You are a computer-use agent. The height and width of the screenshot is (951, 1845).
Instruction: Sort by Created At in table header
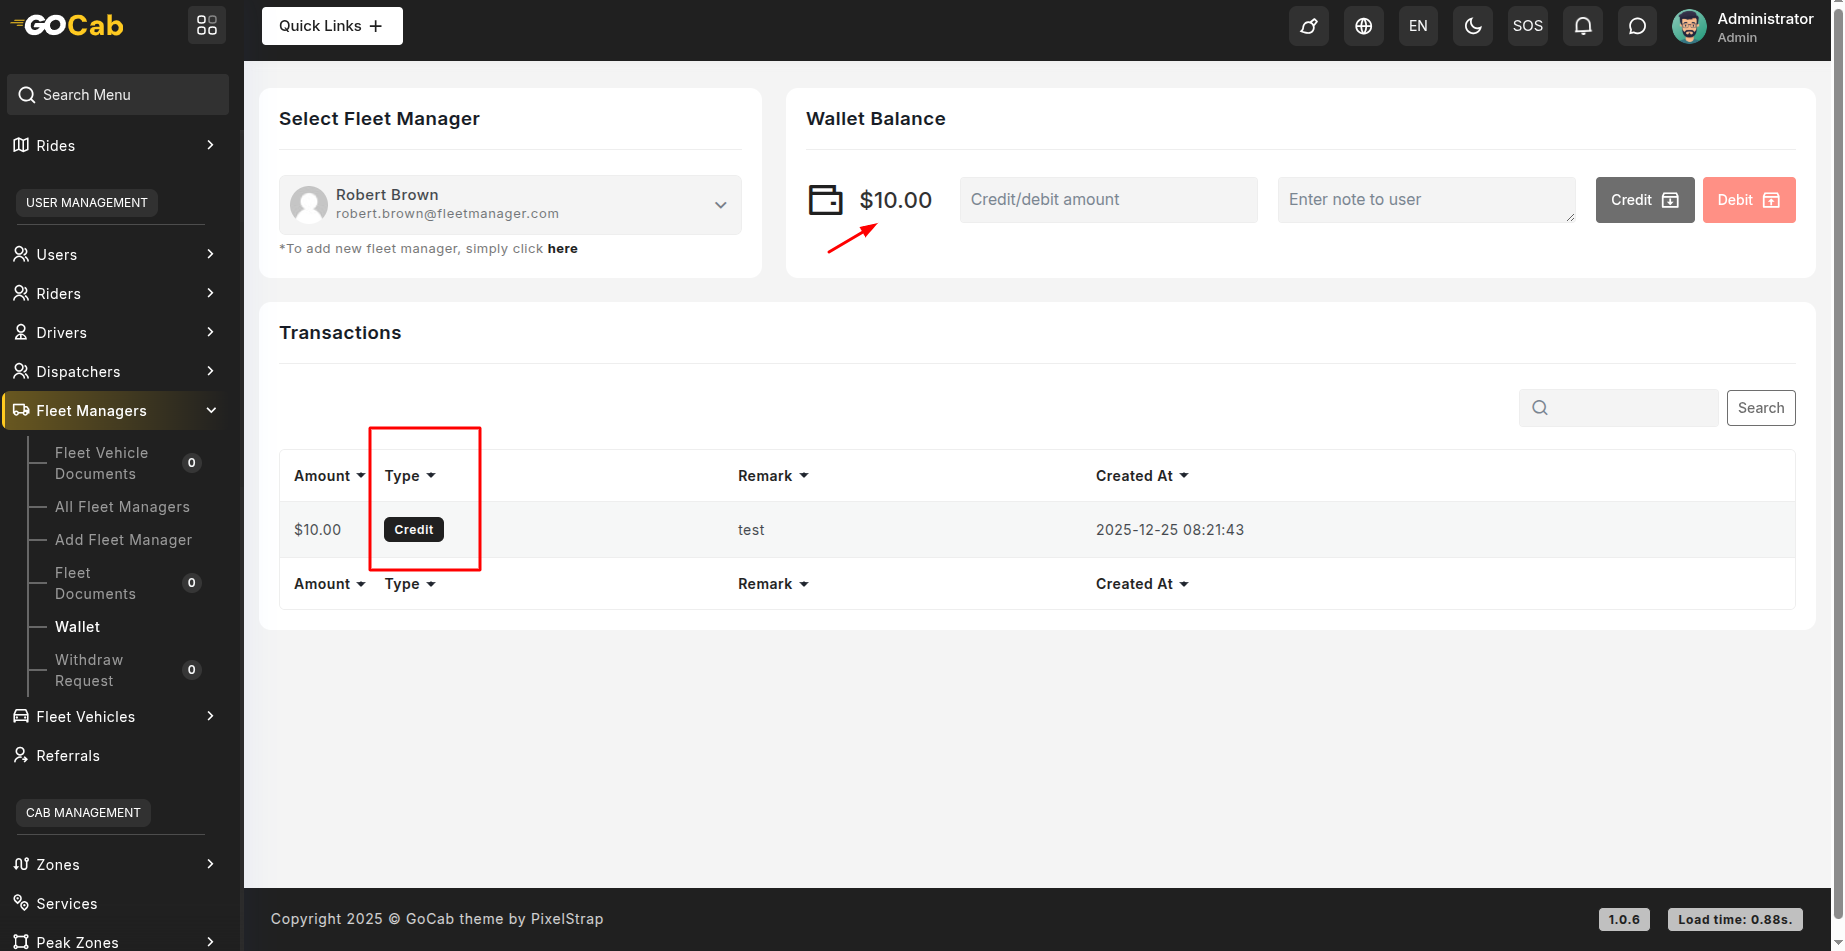tap(1142, 476)
